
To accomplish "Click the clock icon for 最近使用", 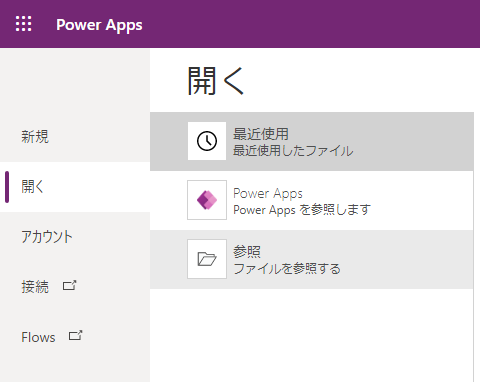I will coord(207,141).
